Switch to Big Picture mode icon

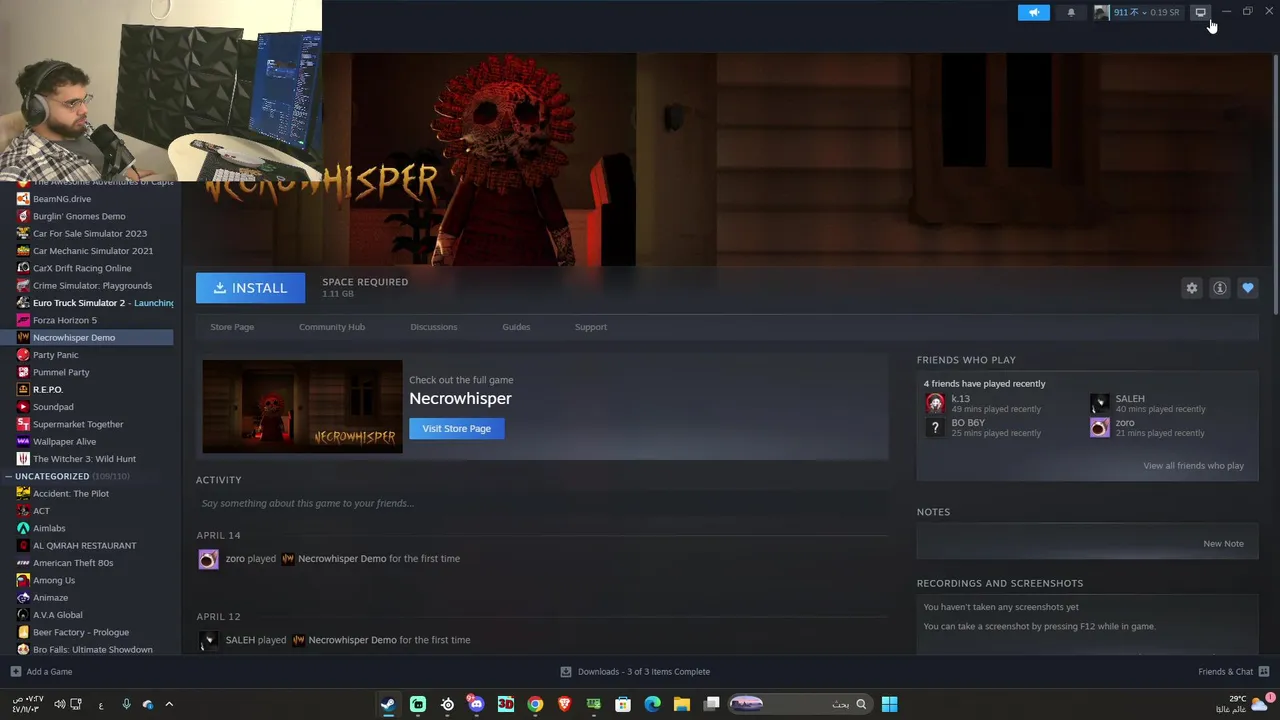[1200, 12]
